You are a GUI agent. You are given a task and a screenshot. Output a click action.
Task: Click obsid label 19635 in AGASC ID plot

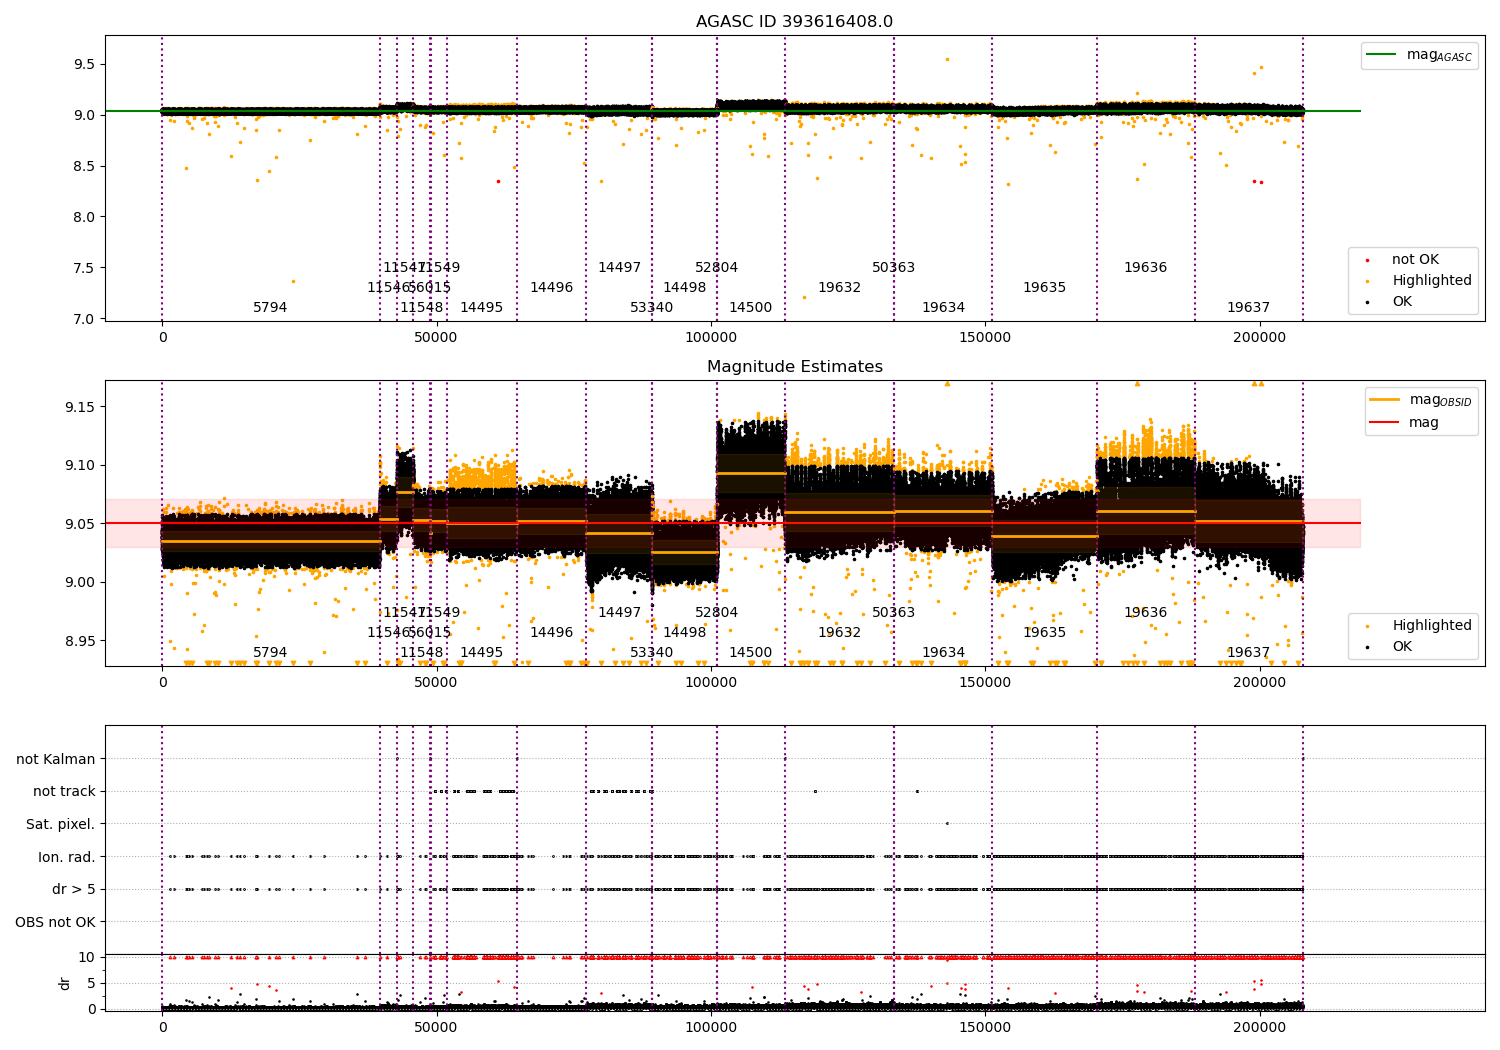(1045, 288)
